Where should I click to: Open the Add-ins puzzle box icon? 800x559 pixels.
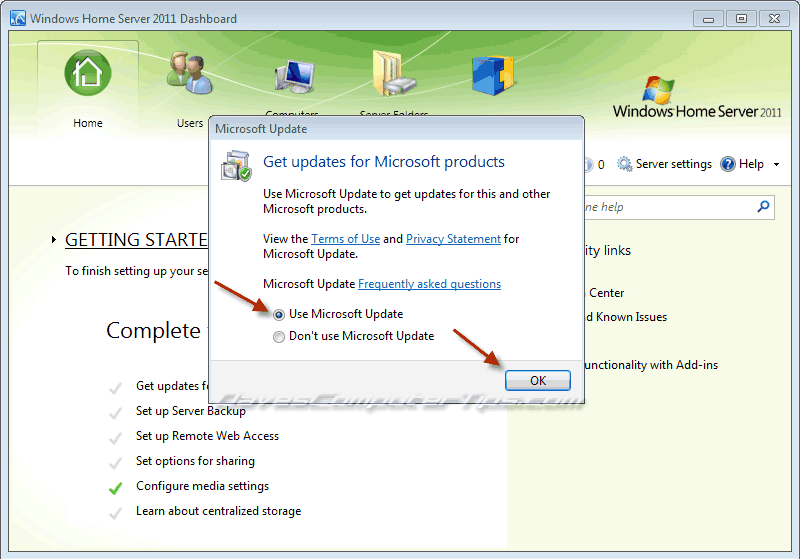click(493, 75)
